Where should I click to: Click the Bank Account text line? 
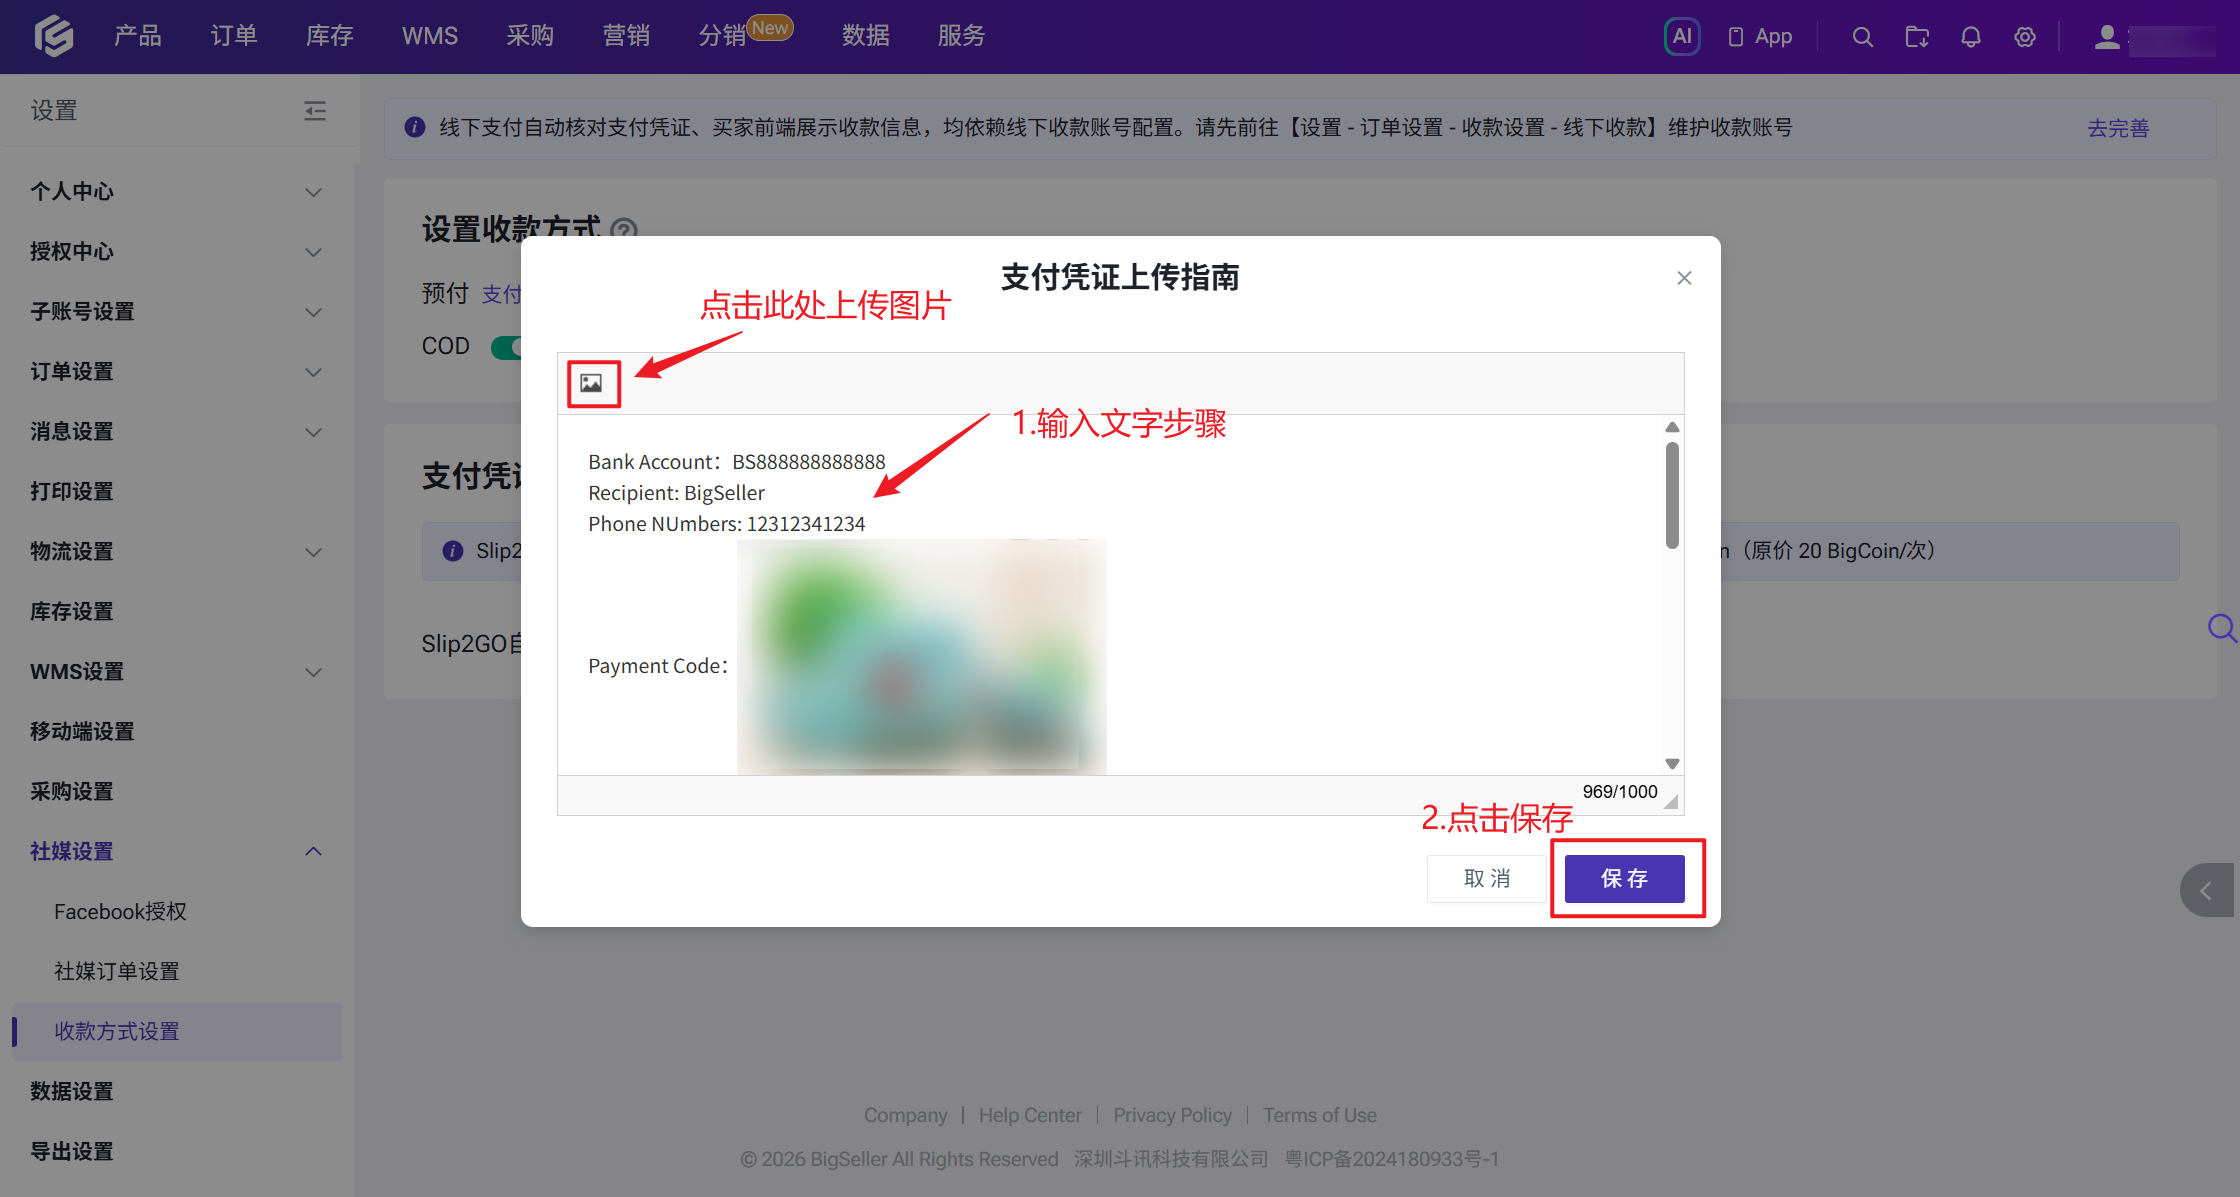[737, 462]
